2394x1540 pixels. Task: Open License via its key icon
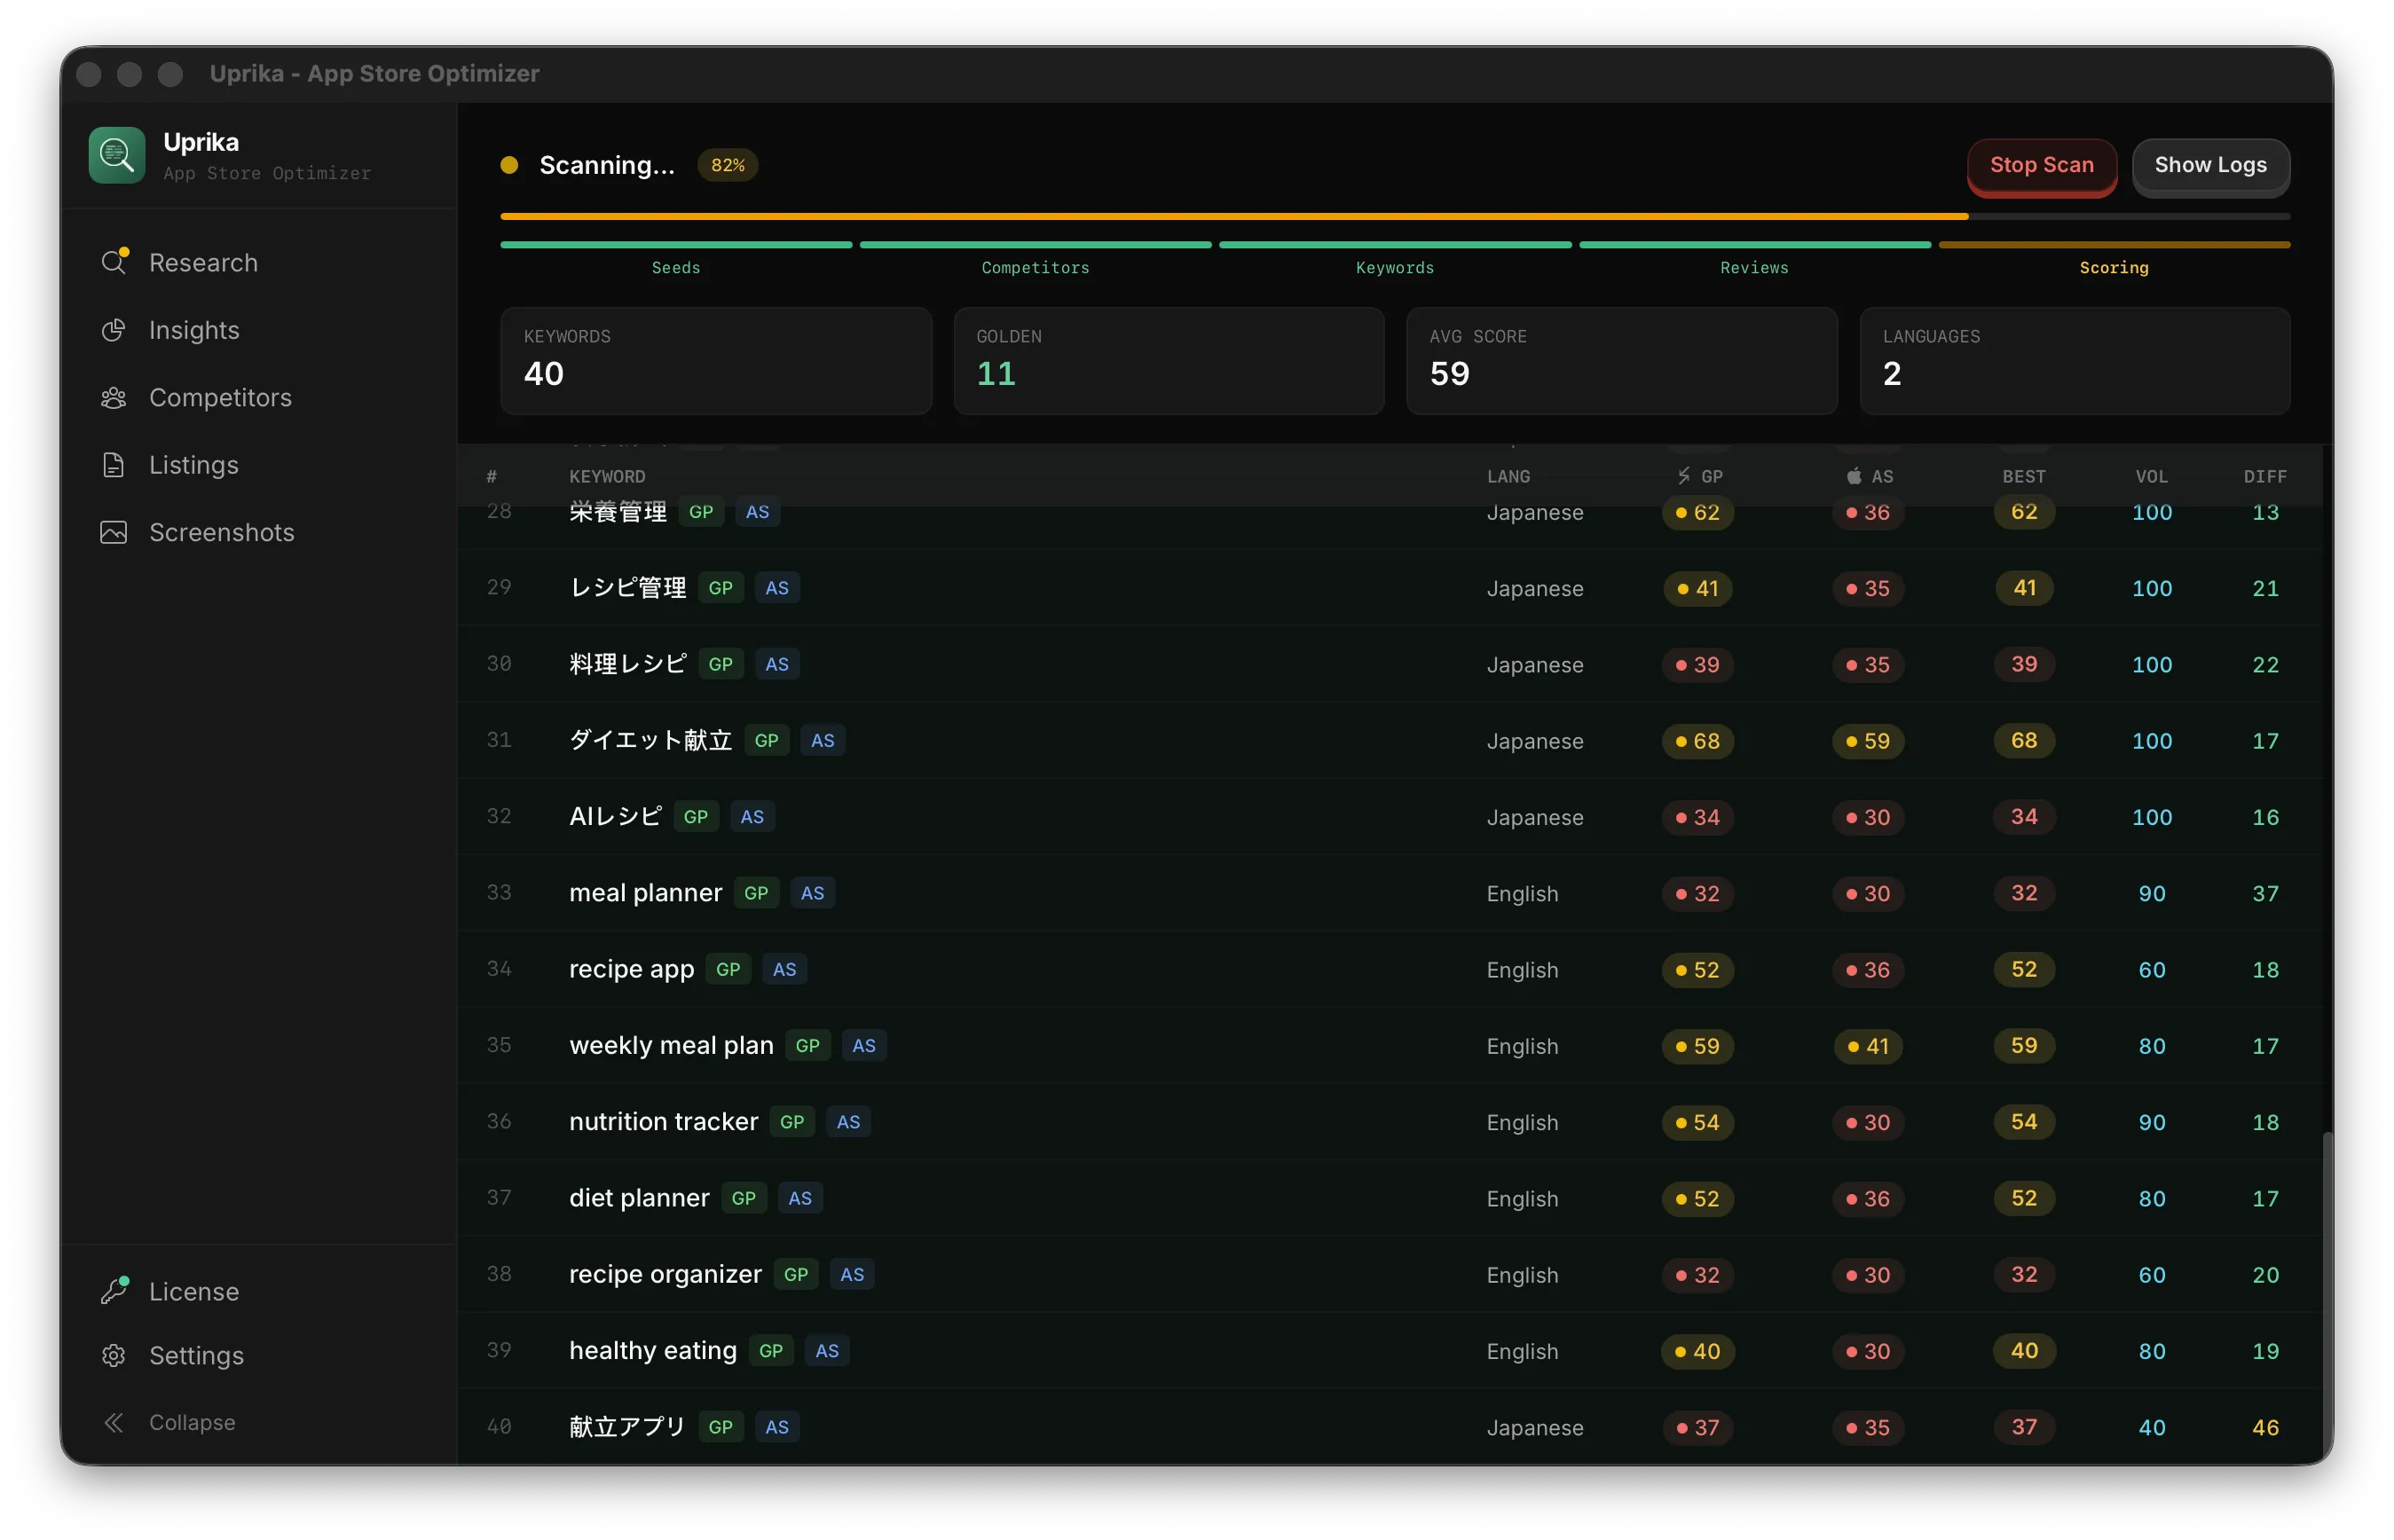[x=114, y=1290]
